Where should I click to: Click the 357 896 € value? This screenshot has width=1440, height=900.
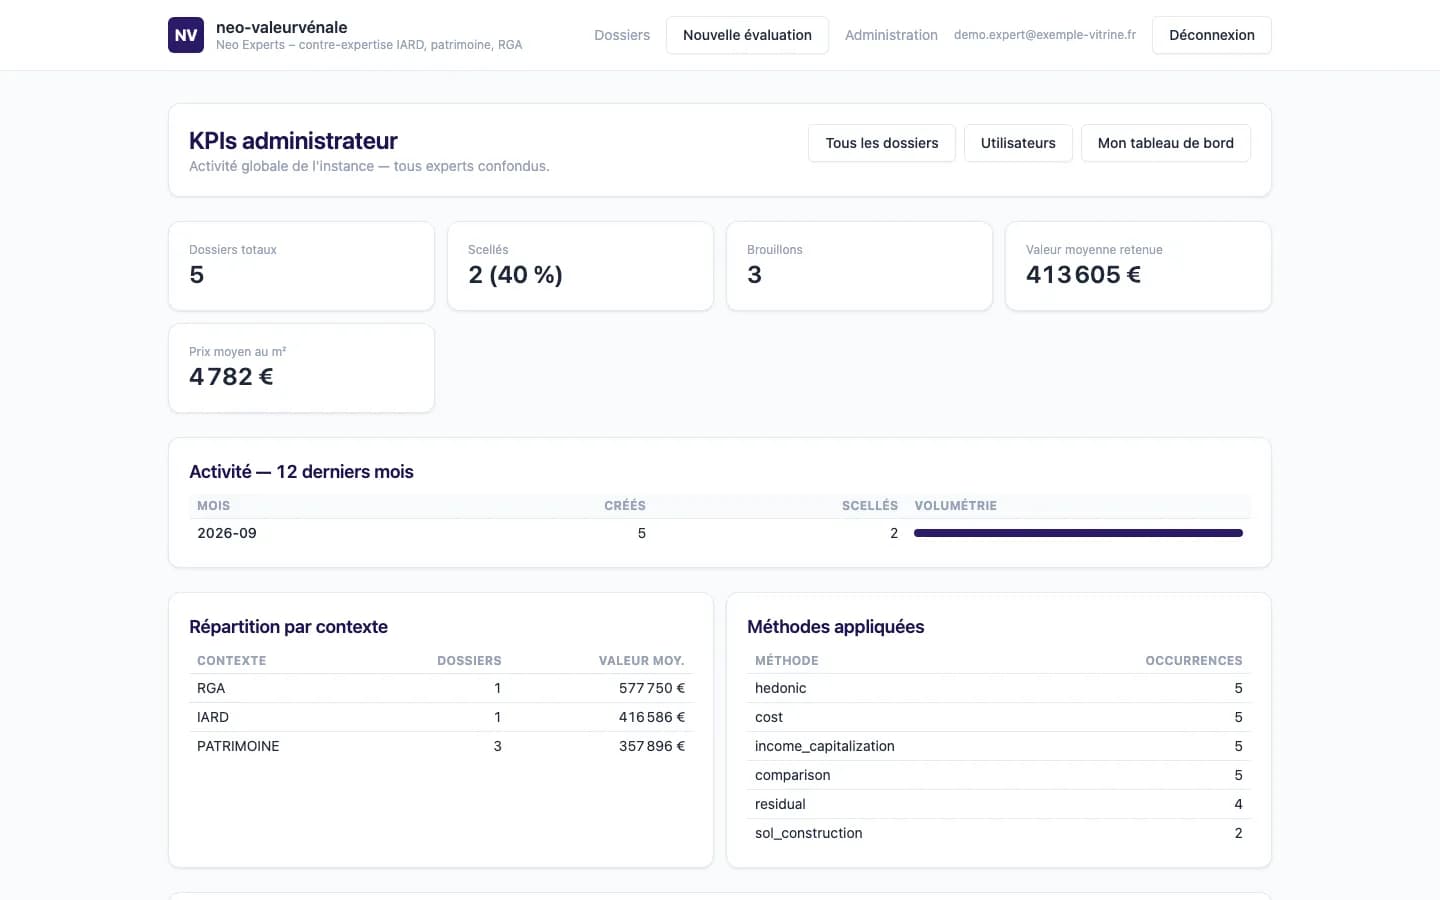[x=652, y=746]
